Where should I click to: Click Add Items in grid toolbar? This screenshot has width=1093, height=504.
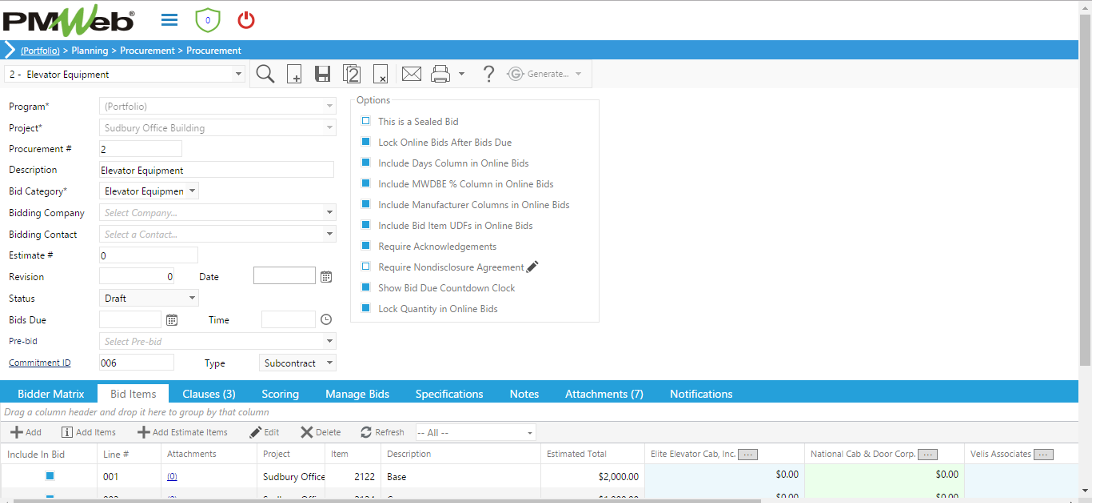point(89,432)
